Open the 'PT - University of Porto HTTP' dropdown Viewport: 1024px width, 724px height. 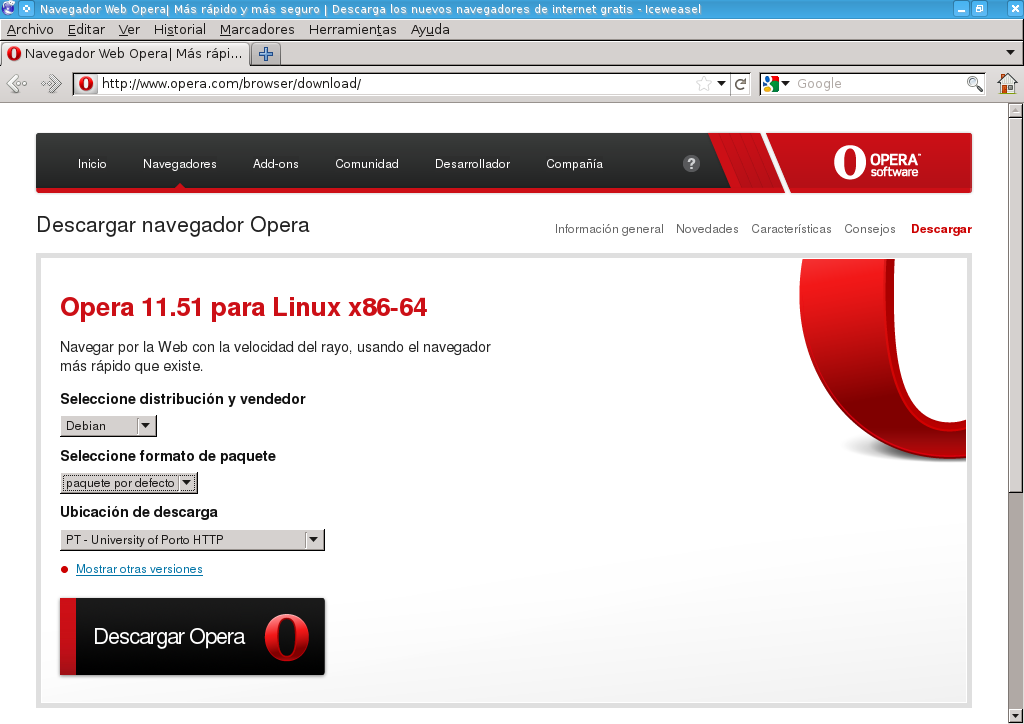click(x=192, y=540)
